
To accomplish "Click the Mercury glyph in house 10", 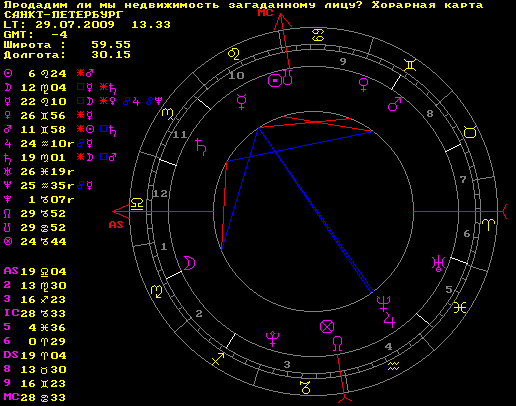I will (241, 102).
